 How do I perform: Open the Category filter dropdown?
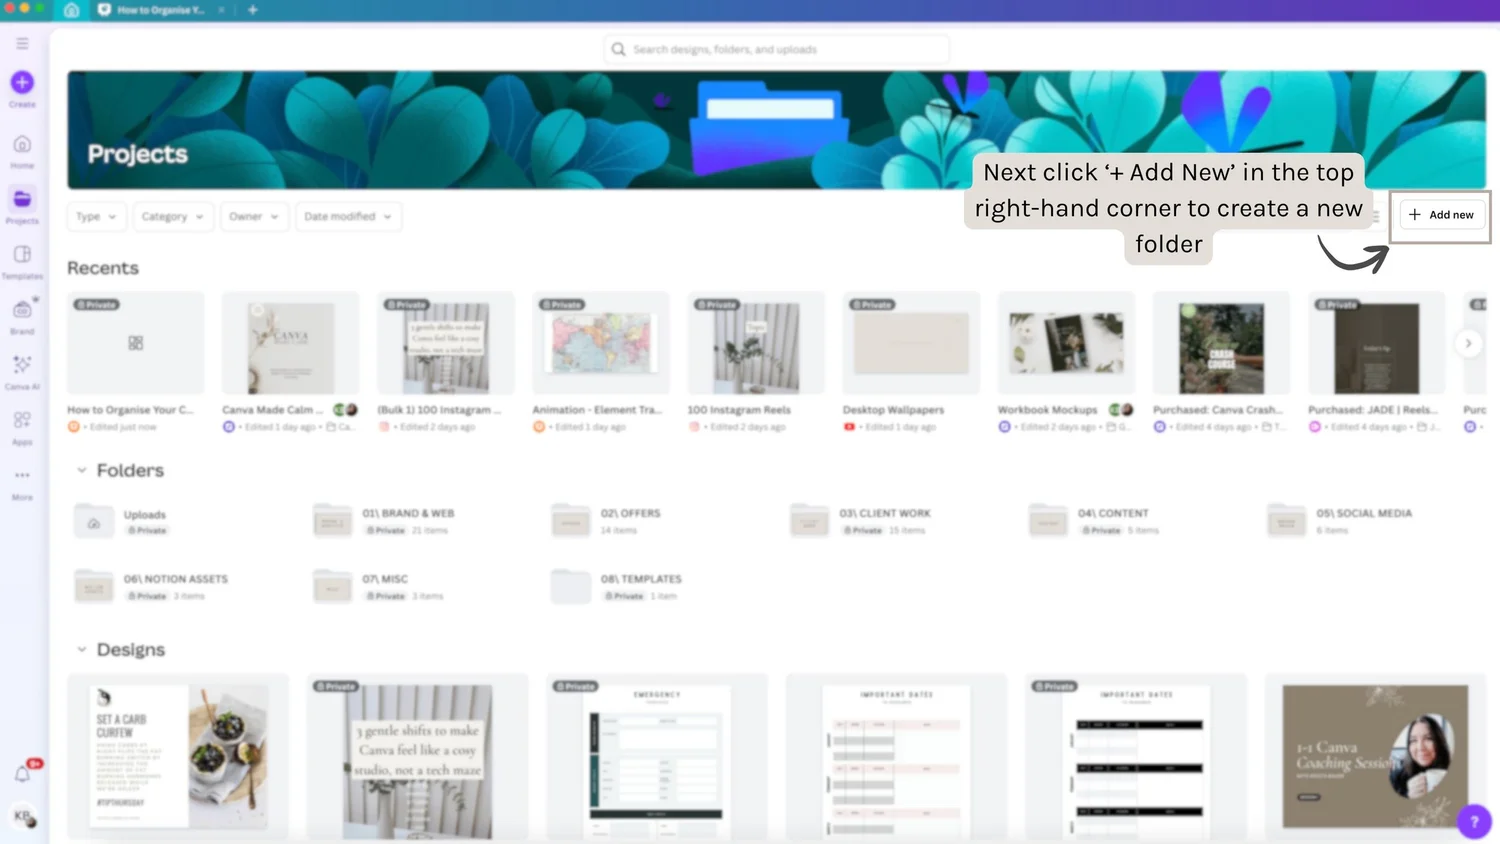click(172, 216)
